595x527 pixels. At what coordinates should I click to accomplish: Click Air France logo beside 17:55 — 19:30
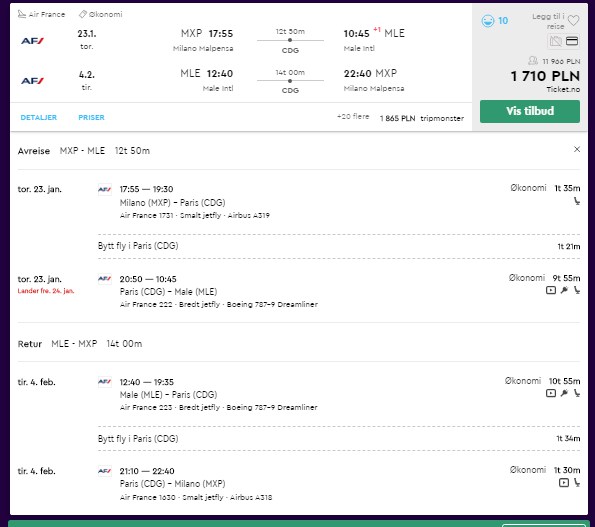click(104, 189)
